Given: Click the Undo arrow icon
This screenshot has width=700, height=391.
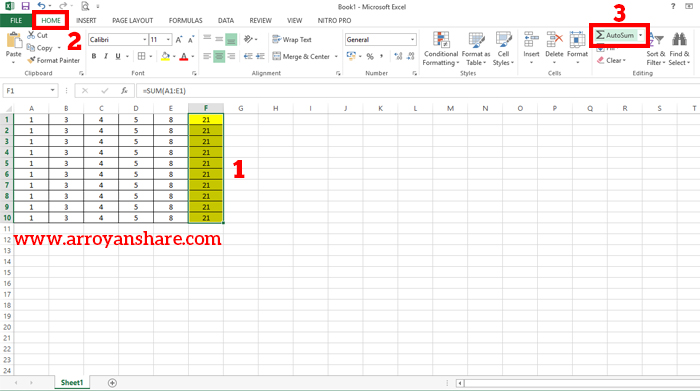Looking at the screenshot, I should pyautogui.click(x=41, y=6).
